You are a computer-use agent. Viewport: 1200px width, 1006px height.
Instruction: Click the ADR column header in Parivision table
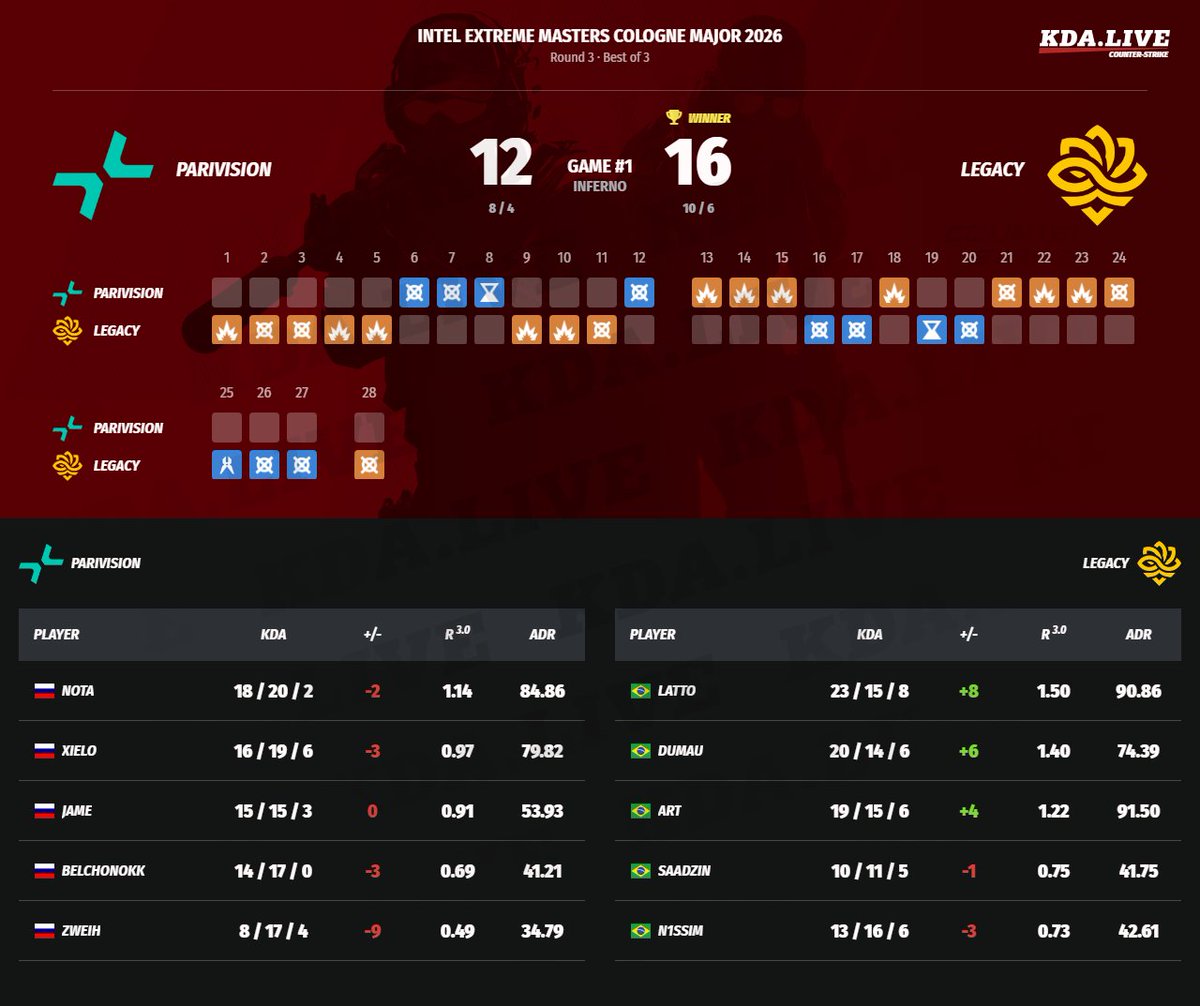542,635
